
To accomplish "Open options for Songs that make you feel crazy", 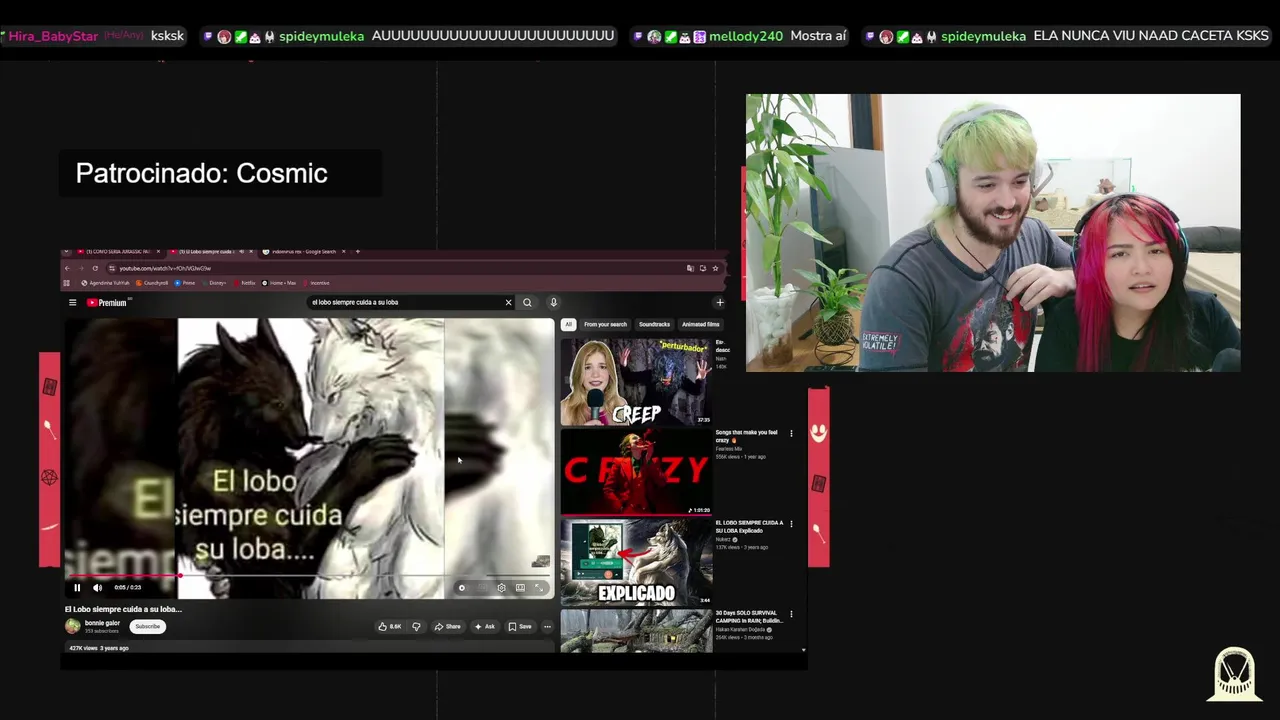I will 791,434.
